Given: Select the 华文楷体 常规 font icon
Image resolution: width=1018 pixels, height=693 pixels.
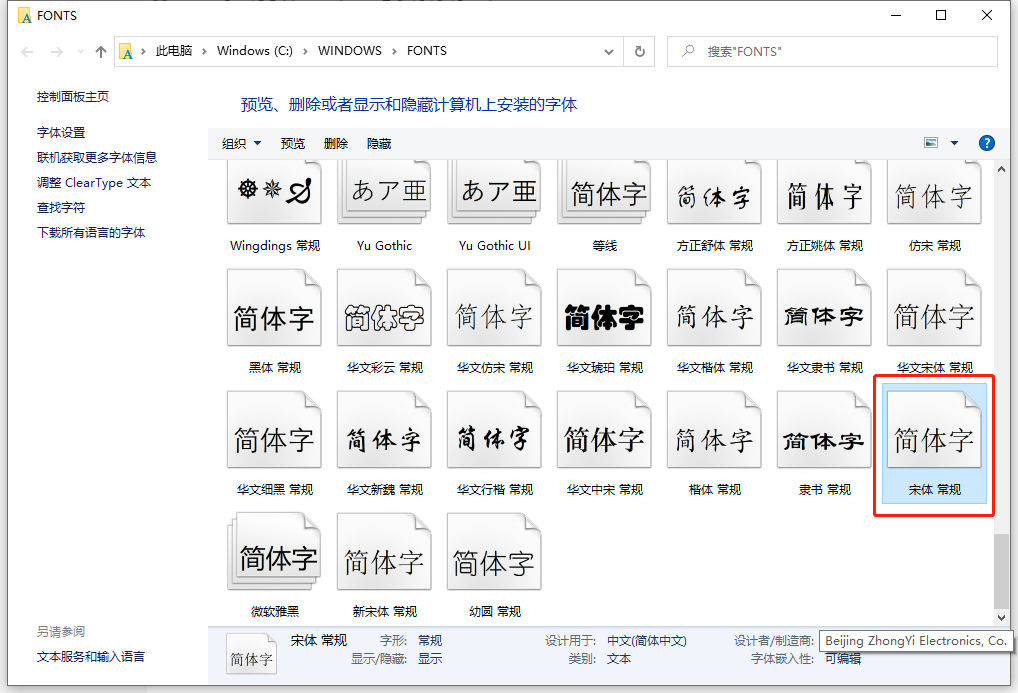Looking at the screenshot, I should pos(714,308).
